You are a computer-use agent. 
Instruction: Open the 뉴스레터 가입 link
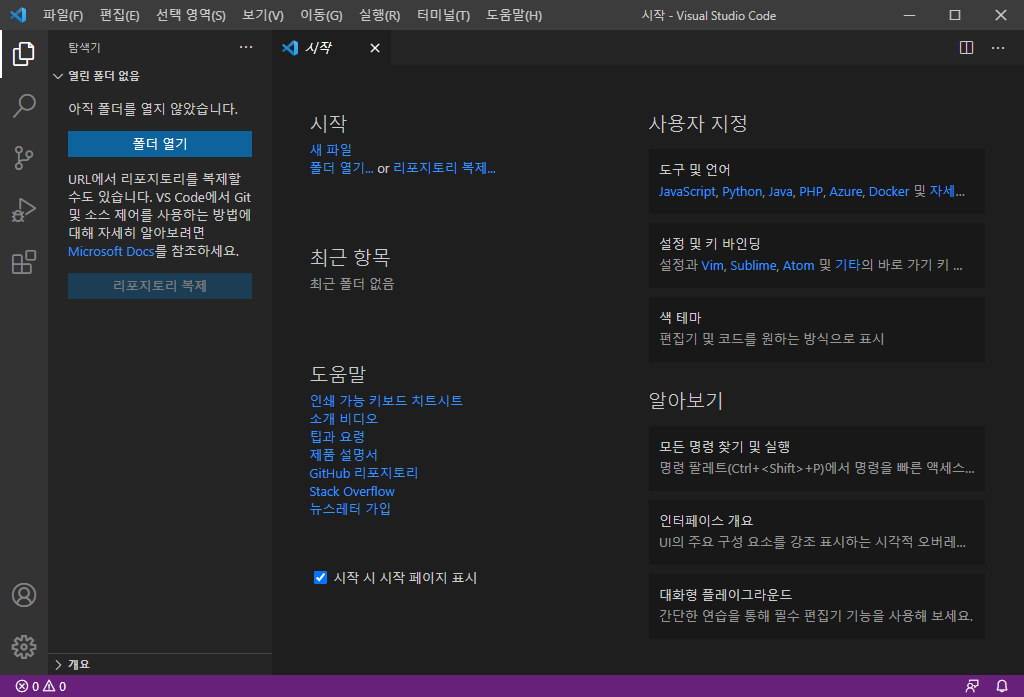pyautogui.click(x=350, y=509)
